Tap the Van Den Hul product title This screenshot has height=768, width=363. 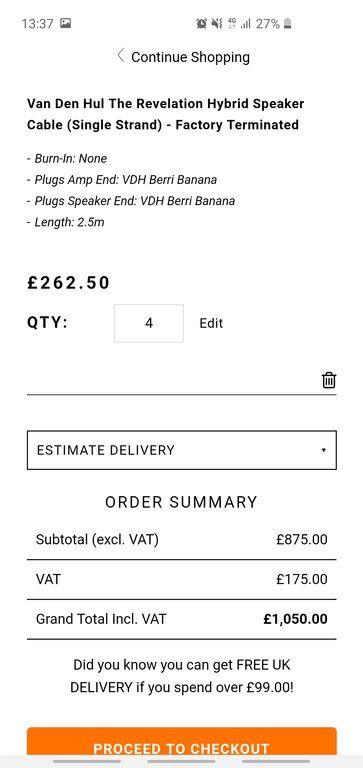(166, 114)
